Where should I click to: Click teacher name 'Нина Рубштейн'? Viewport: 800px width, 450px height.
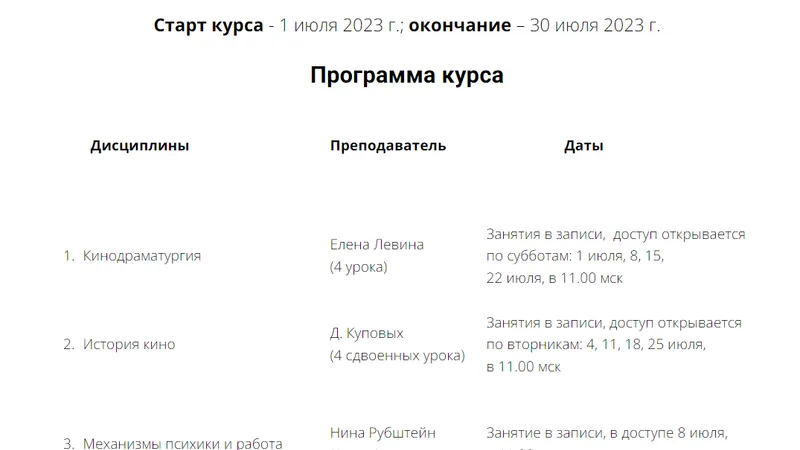pyautogui.click(x=383, y=433)
